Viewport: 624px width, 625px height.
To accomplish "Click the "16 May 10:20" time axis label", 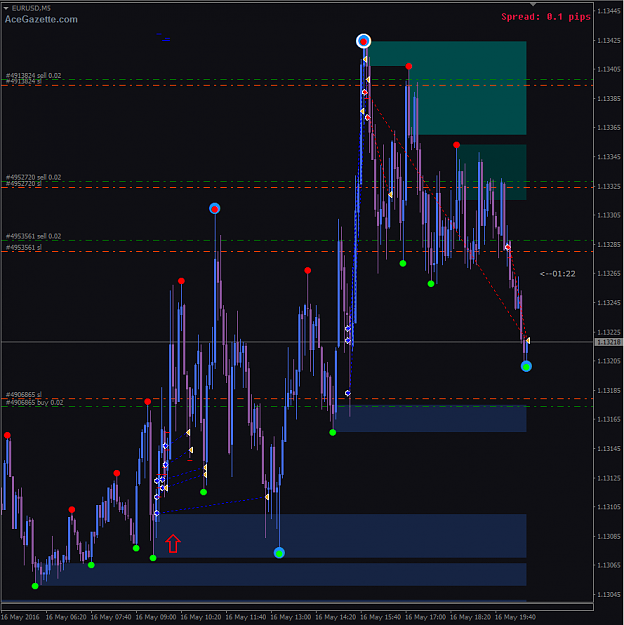I will (201, 617).
